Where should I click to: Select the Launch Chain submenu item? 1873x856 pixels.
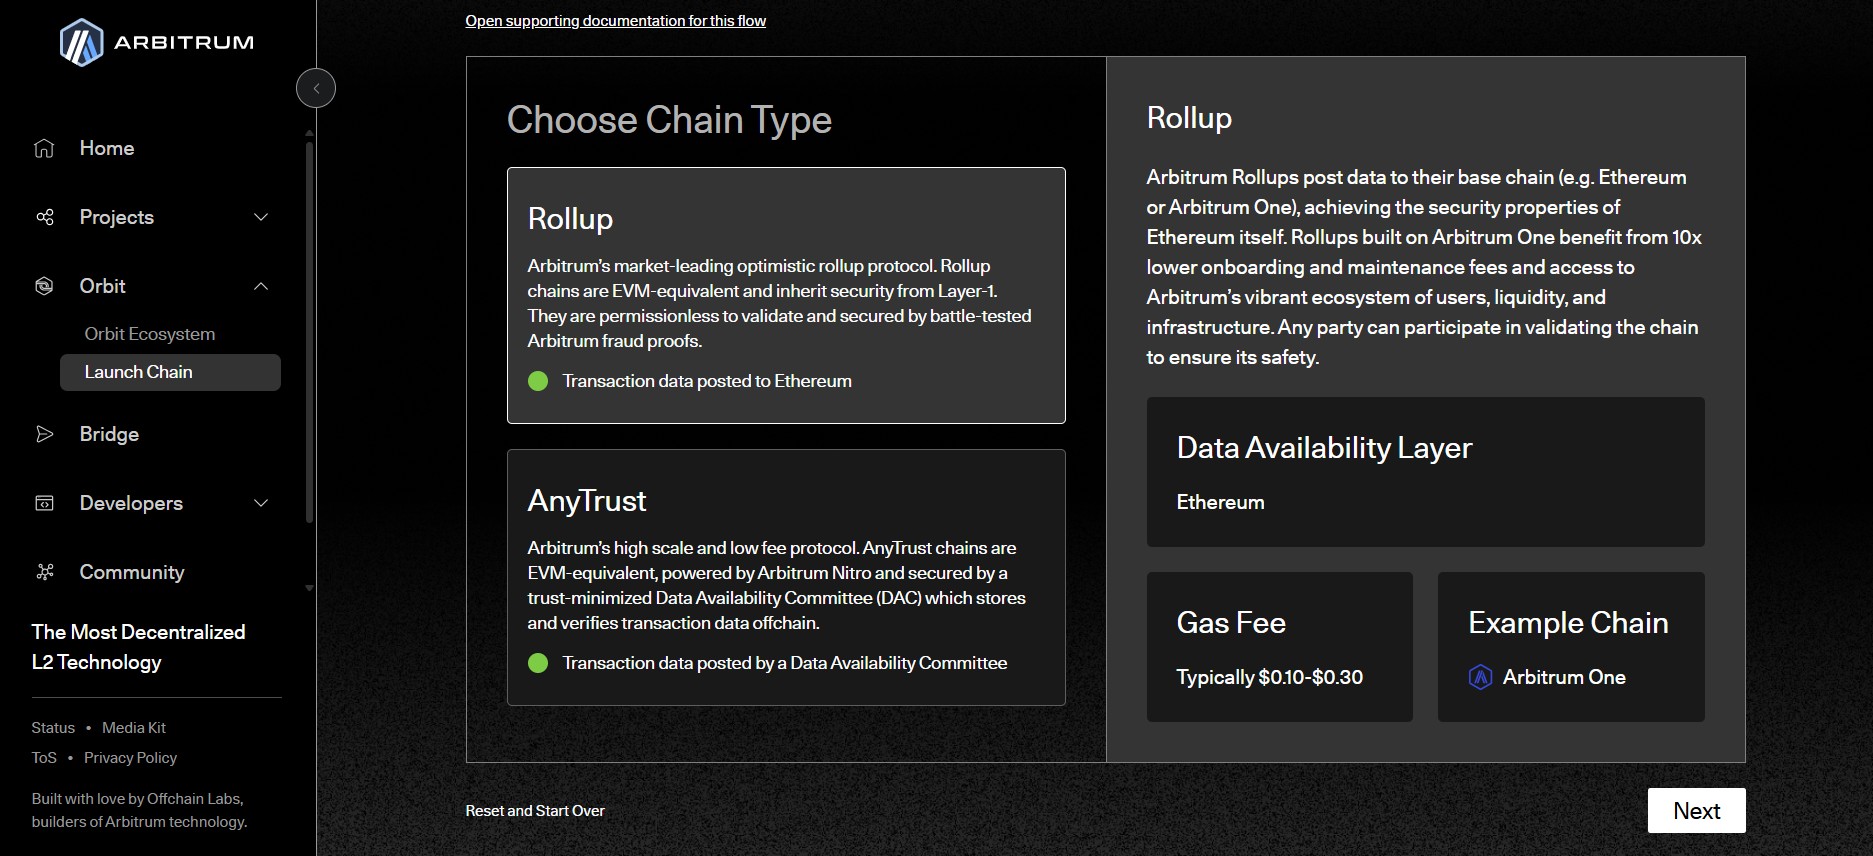point(170,372)
